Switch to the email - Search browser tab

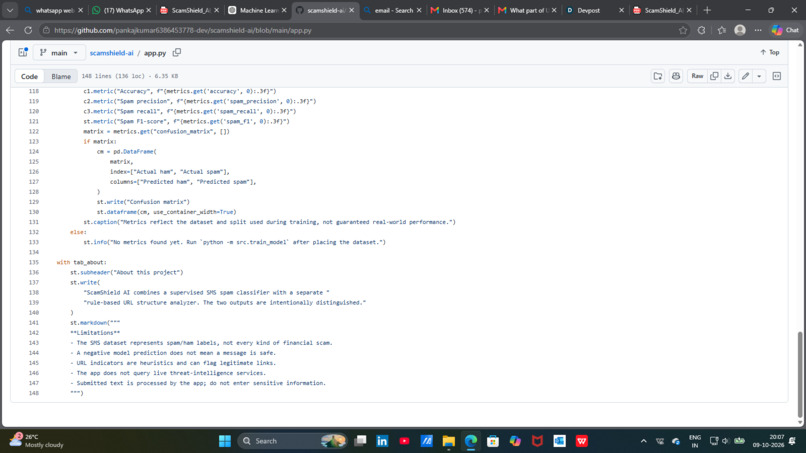pos(392,10)
